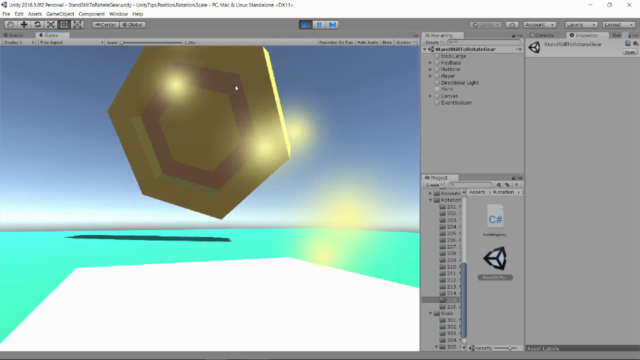Viewport: 640px width, 360px height.
Task: Open the Layout dropdown
Action: point(618,25)
